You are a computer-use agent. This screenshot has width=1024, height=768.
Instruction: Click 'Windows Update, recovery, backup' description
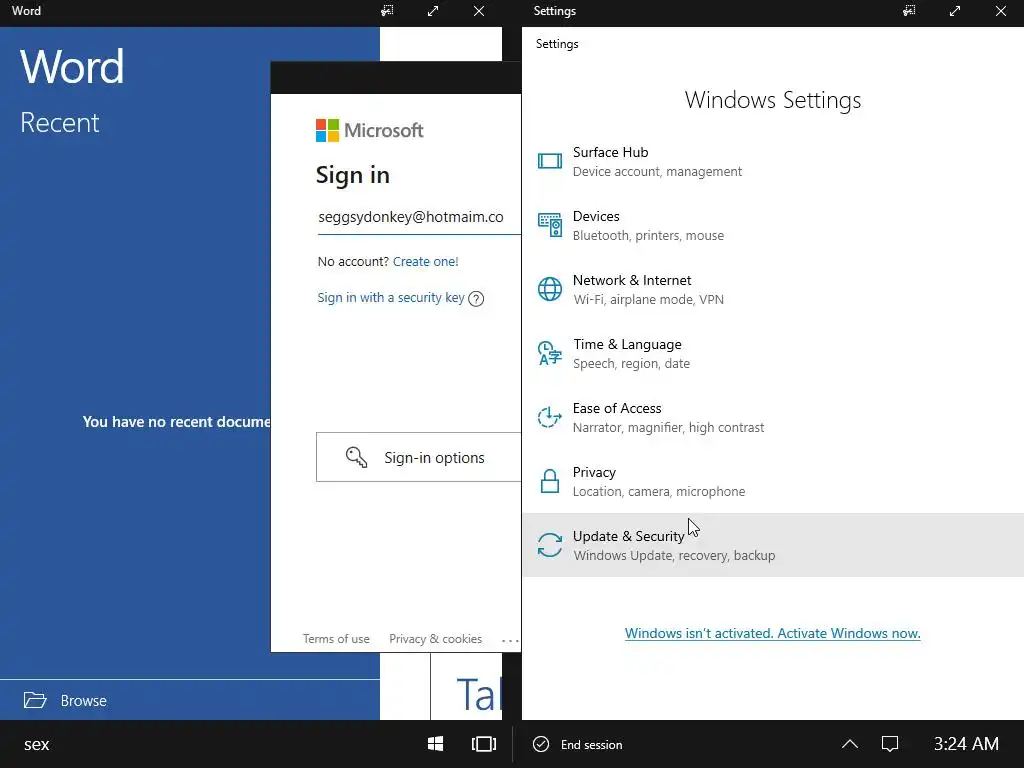pos(674,555)
